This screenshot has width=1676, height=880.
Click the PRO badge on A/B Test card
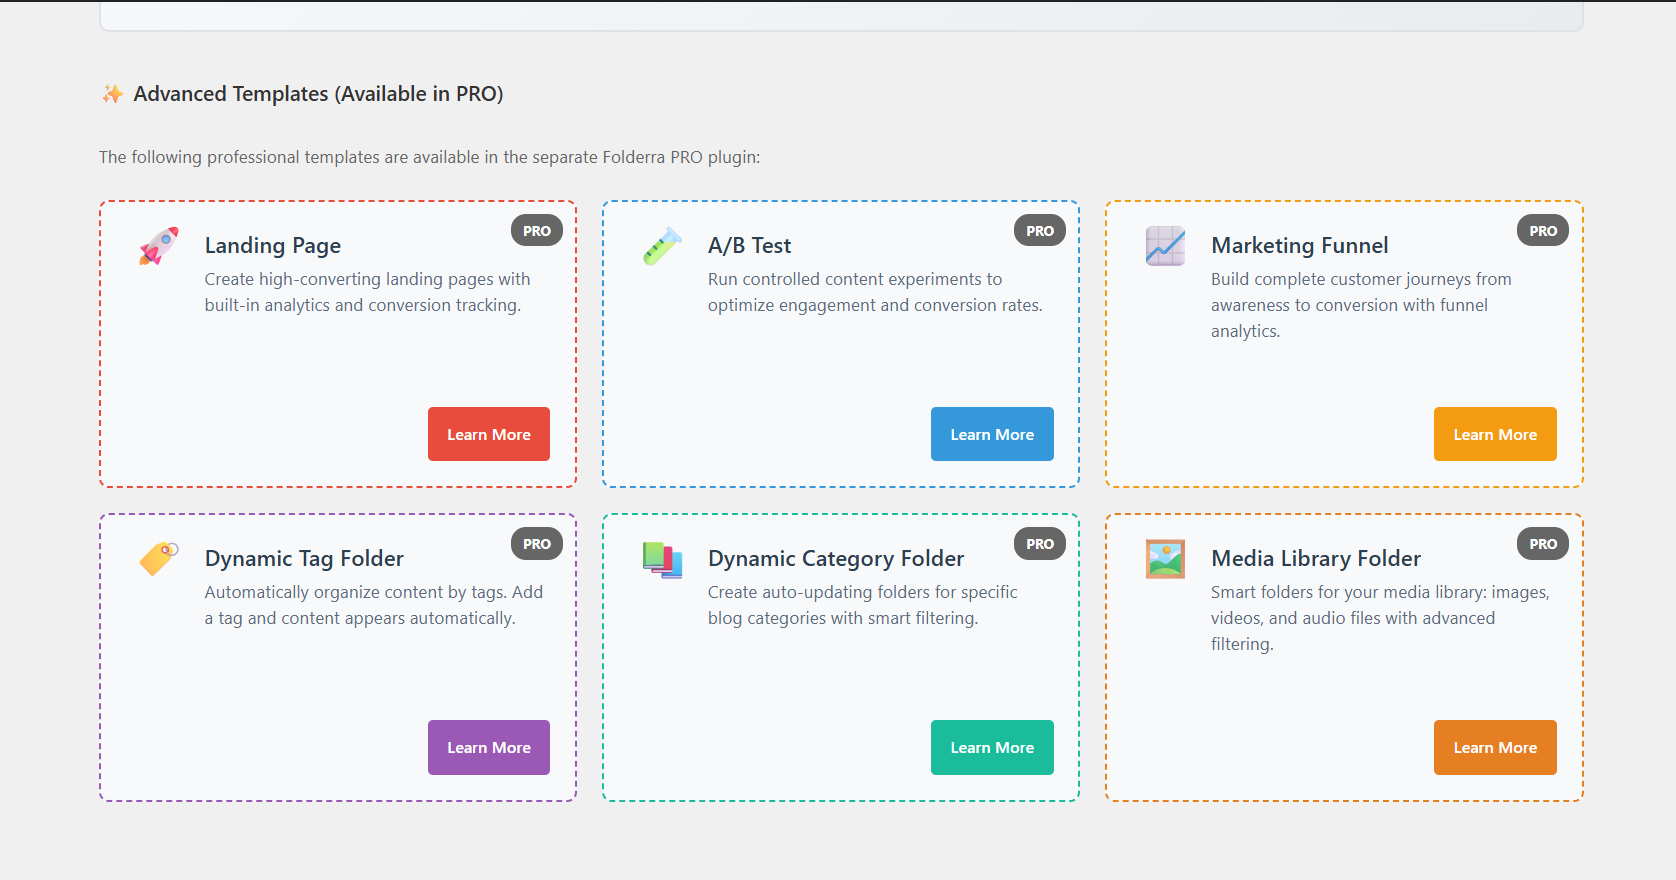(x=1040, y=231)
